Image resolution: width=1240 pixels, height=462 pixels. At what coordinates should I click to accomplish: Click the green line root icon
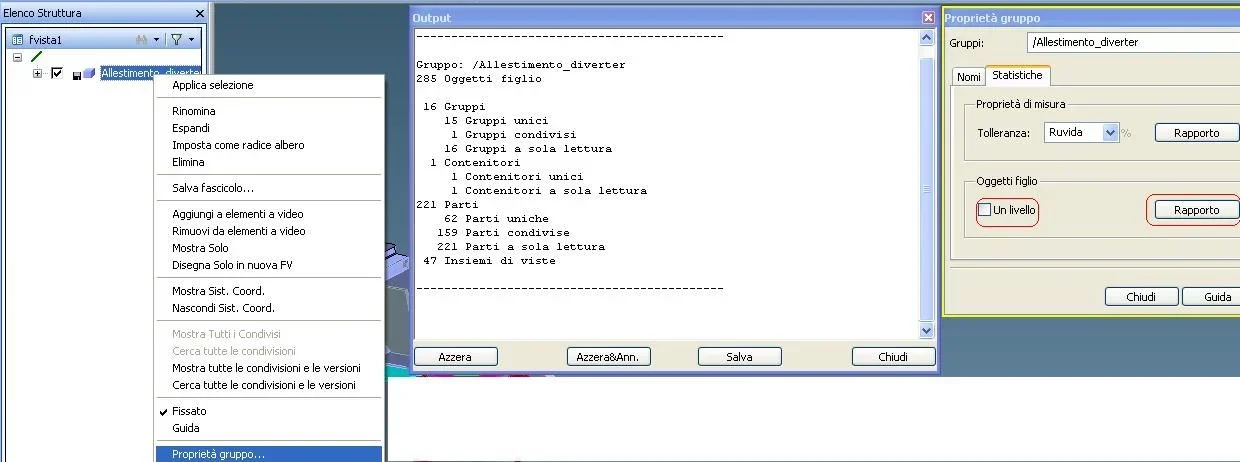(37, 57)
